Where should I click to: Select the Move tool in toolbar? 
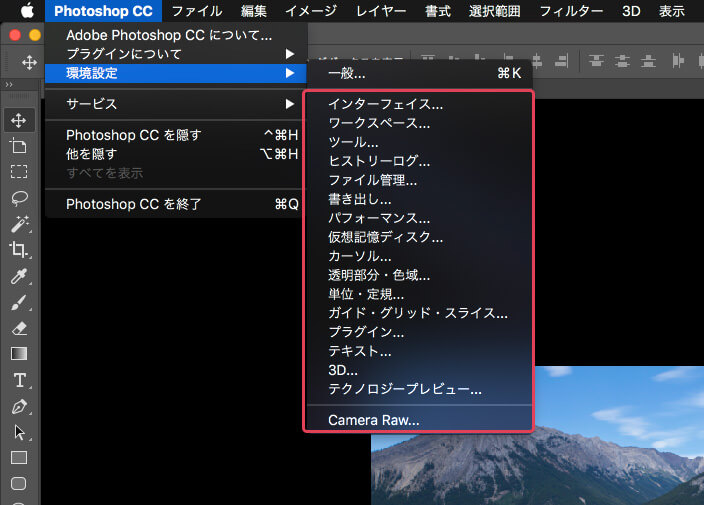tap(18, 120)
